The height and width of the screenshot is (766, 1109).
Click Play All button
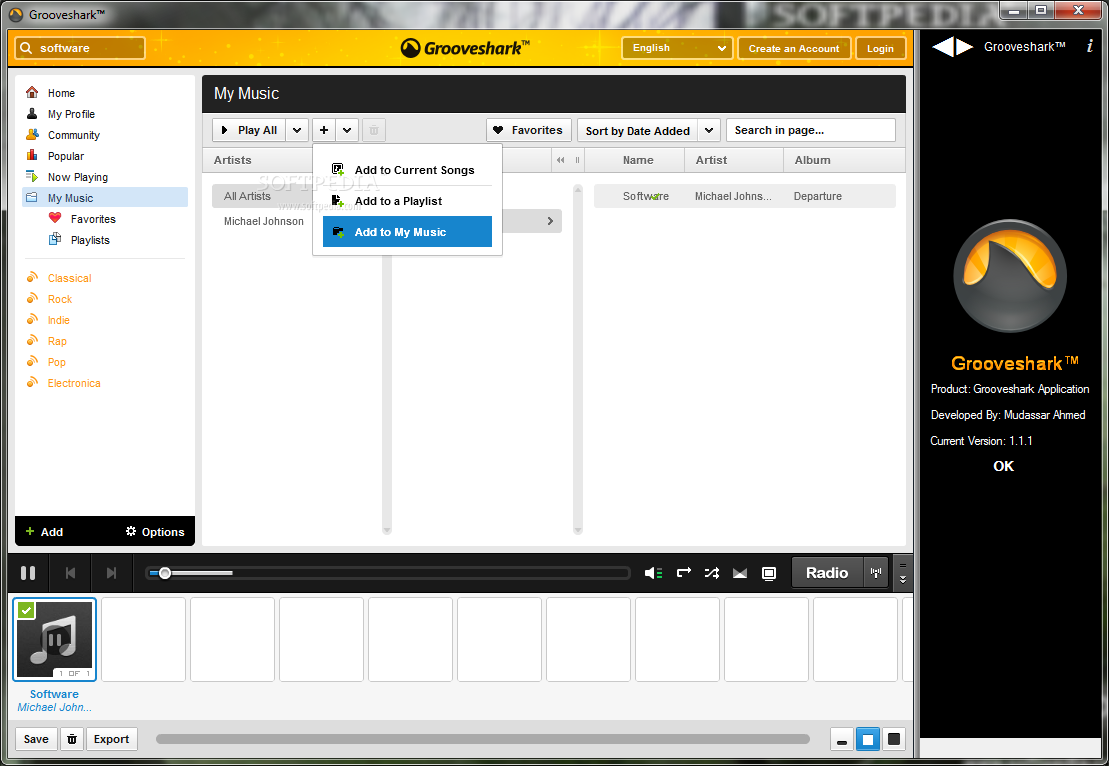coord(249,130)
